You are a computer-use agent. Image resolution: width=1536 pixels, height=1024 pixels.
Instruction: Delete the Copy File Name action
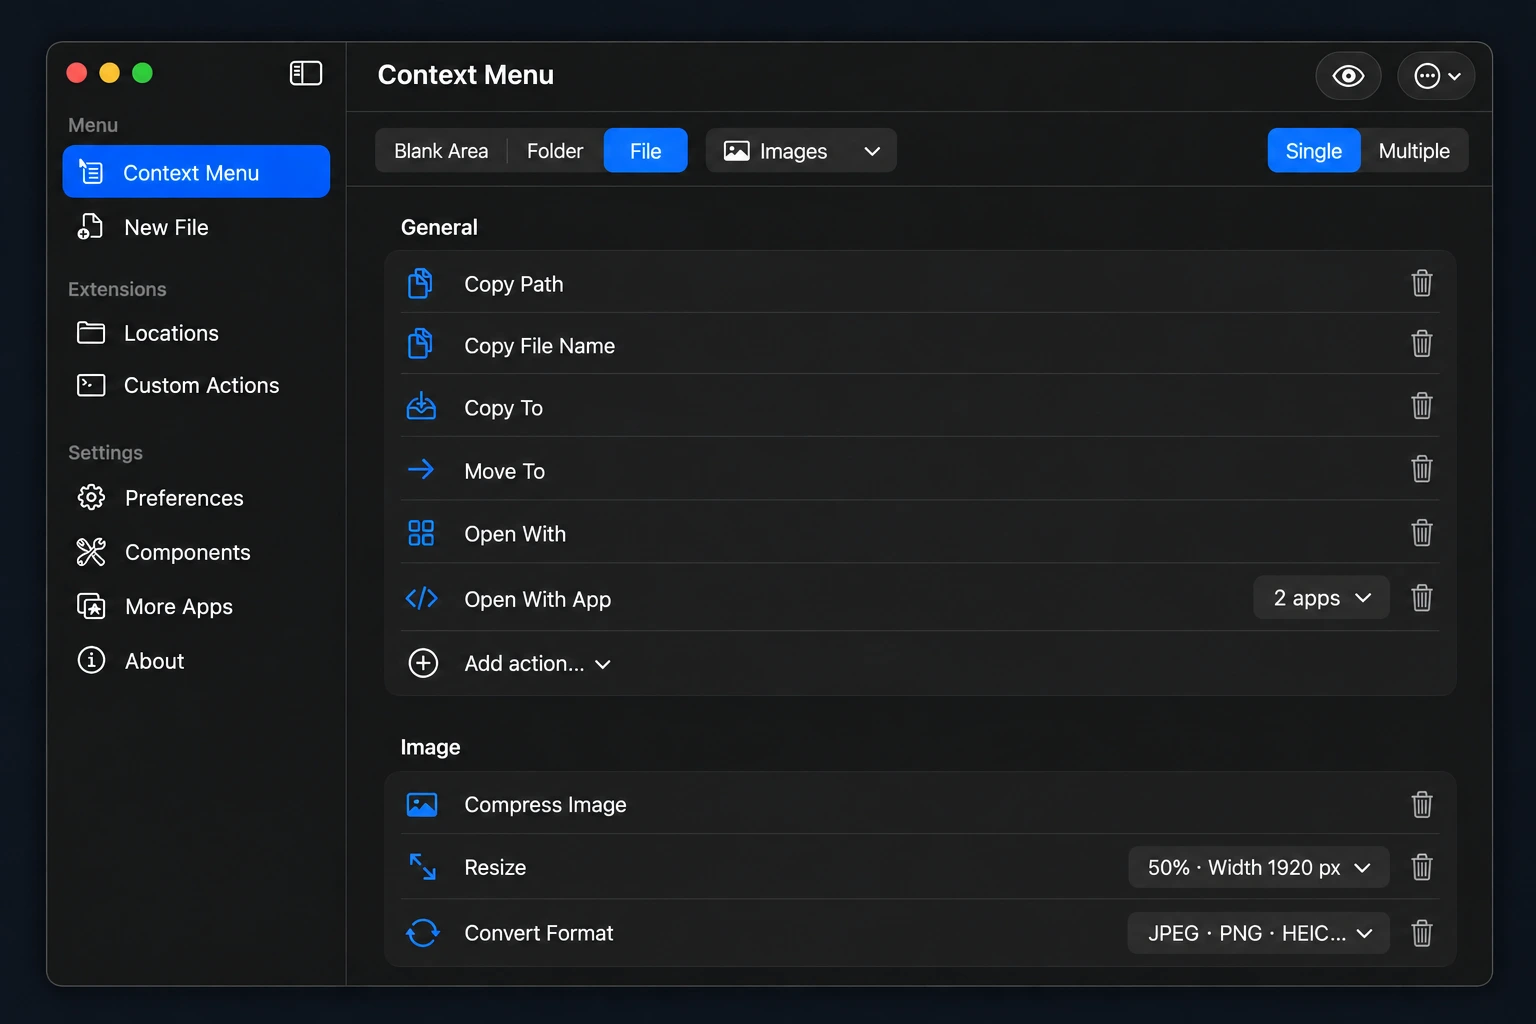click(1421, 344)
